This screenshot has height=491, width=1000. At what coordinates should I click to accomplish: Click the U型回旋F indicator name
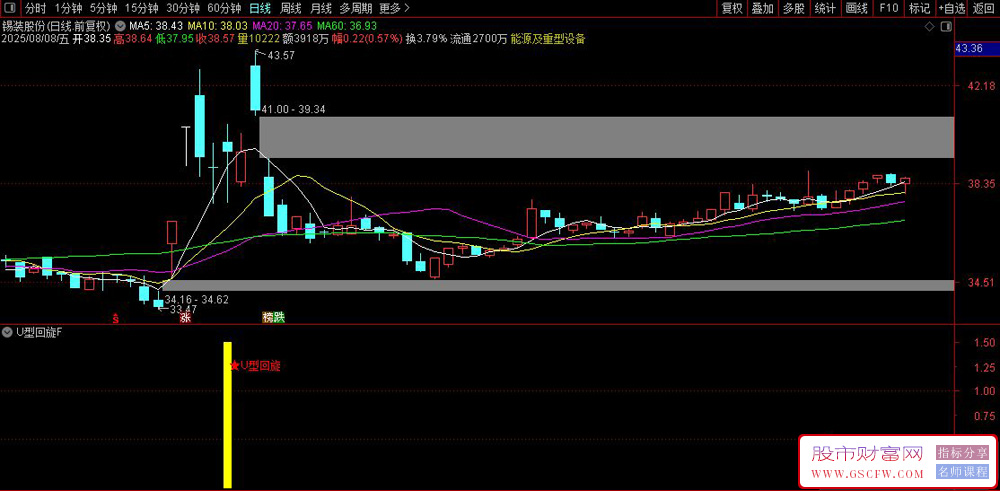point(38,332)
